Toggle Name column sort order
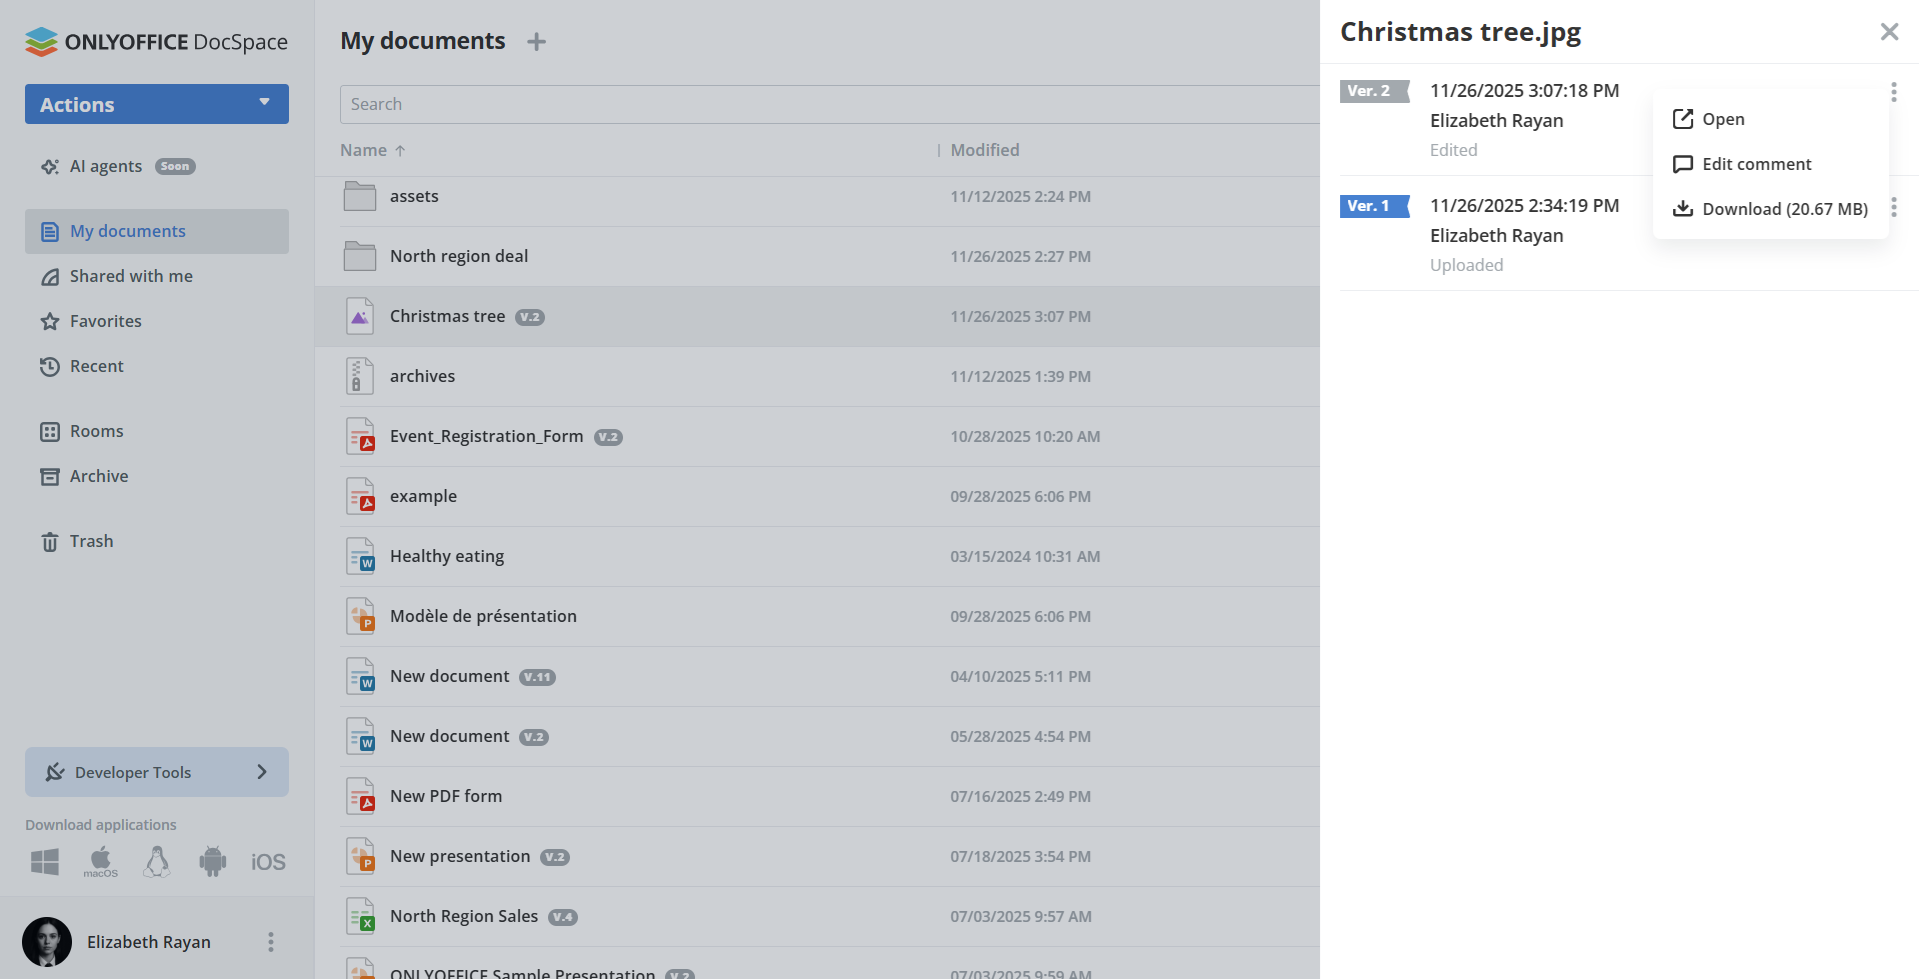 [x=373, y=150]
